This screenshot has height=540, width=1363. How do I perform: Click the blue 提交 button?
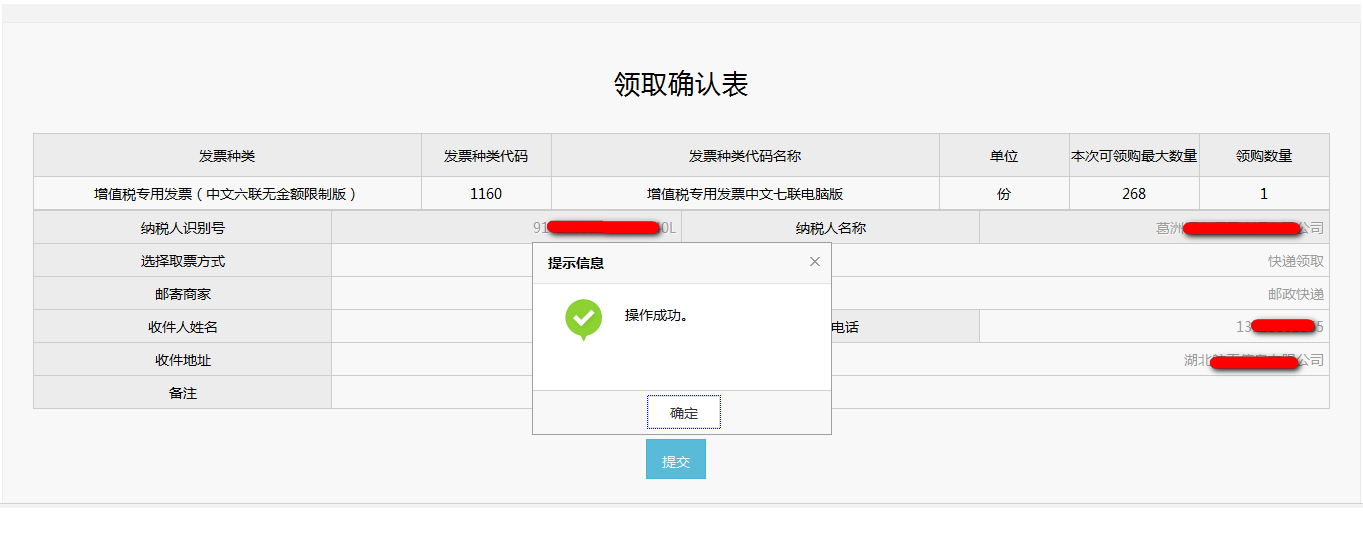point(676,459)
